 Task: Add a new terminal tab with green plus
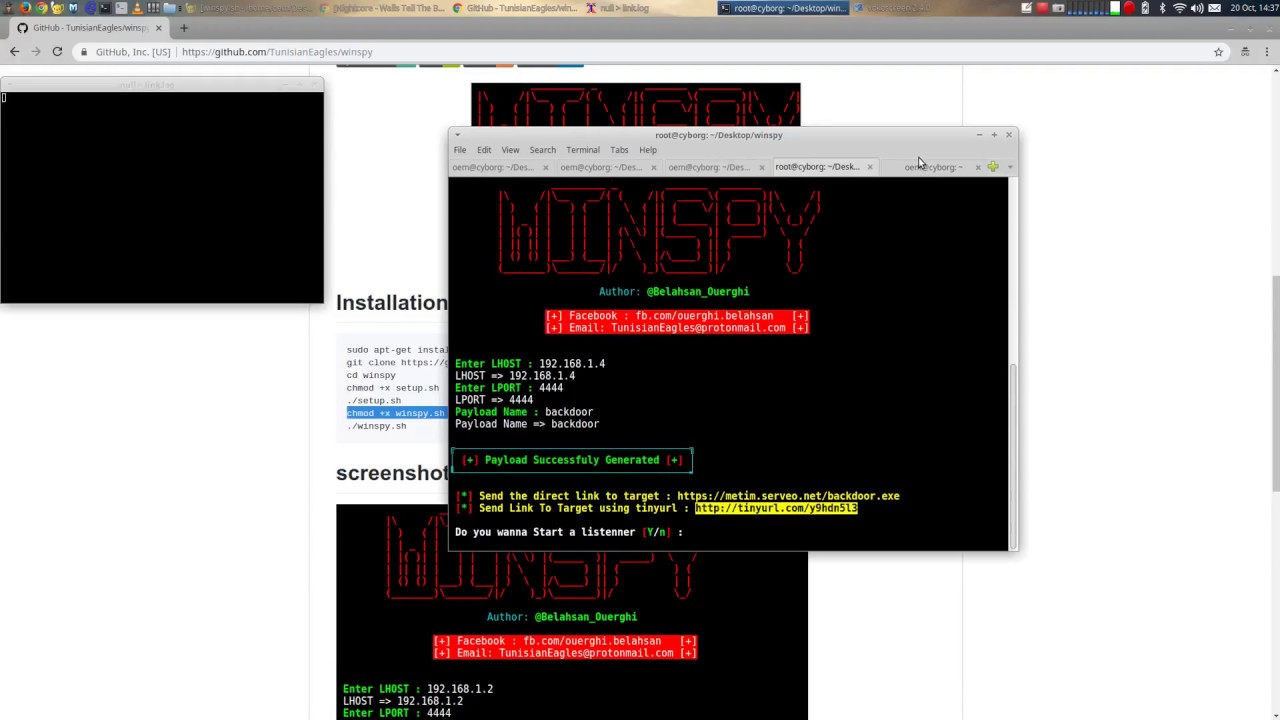tap(993, 167)
